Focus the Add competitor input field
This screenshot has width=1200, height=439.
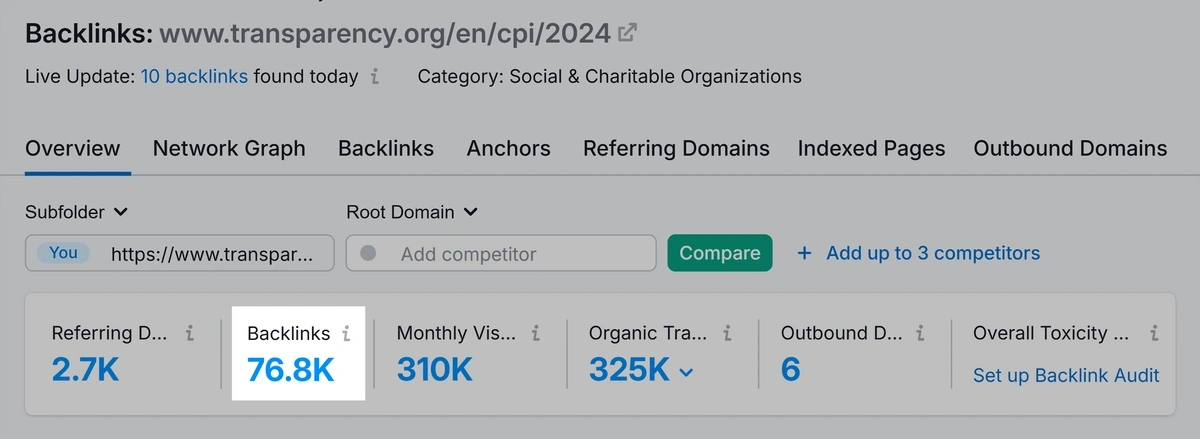(x=510, y=254)
